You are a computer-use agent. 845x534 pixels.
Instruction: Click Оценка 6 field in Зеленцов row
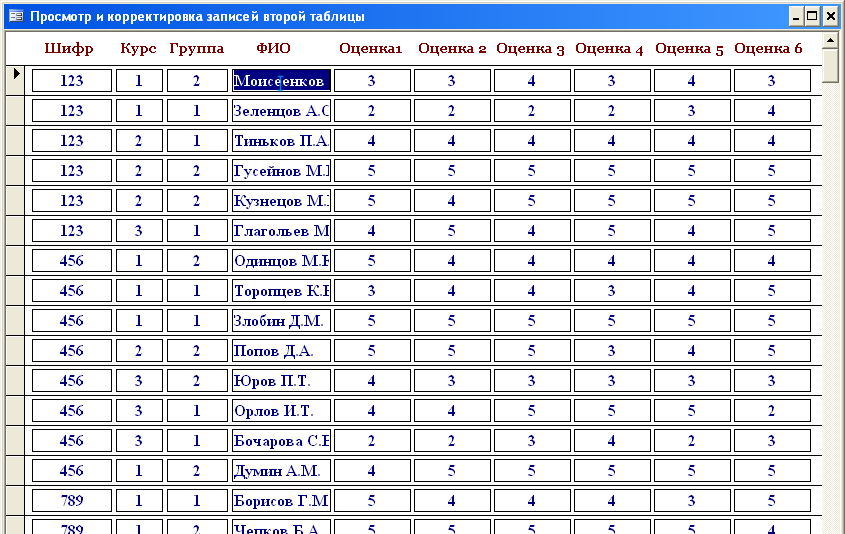click(x=772, y=111)
